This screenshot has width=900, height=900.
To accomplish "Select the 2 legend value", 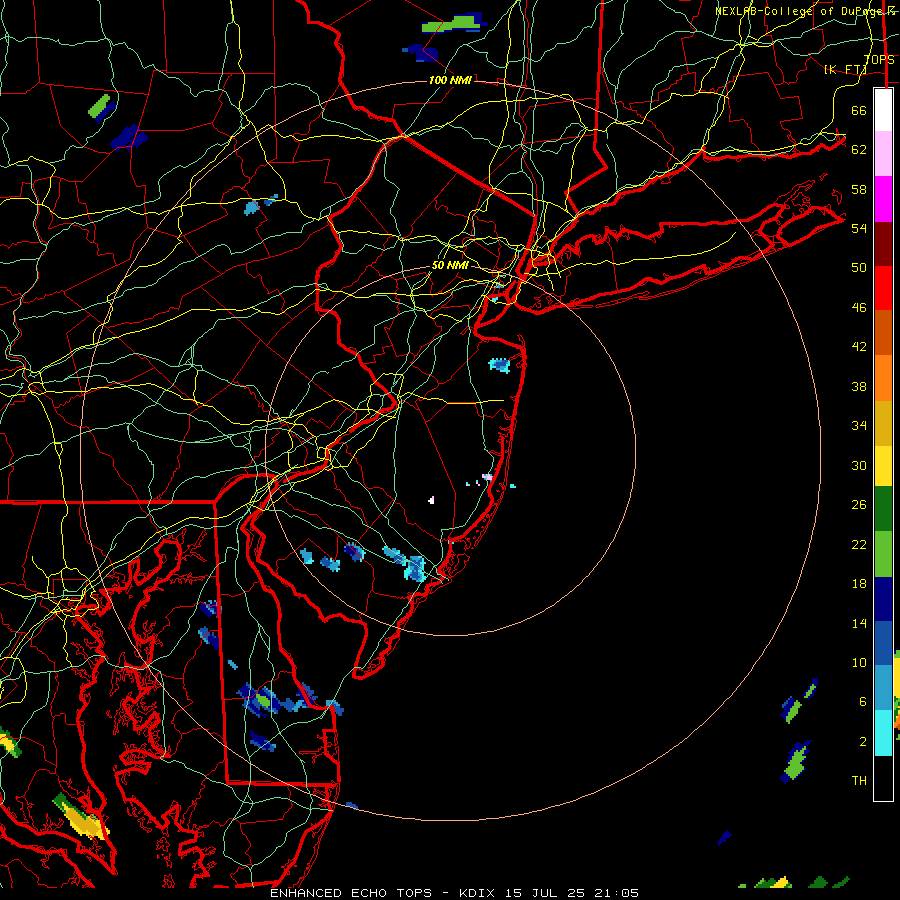I will pos(862,742).
